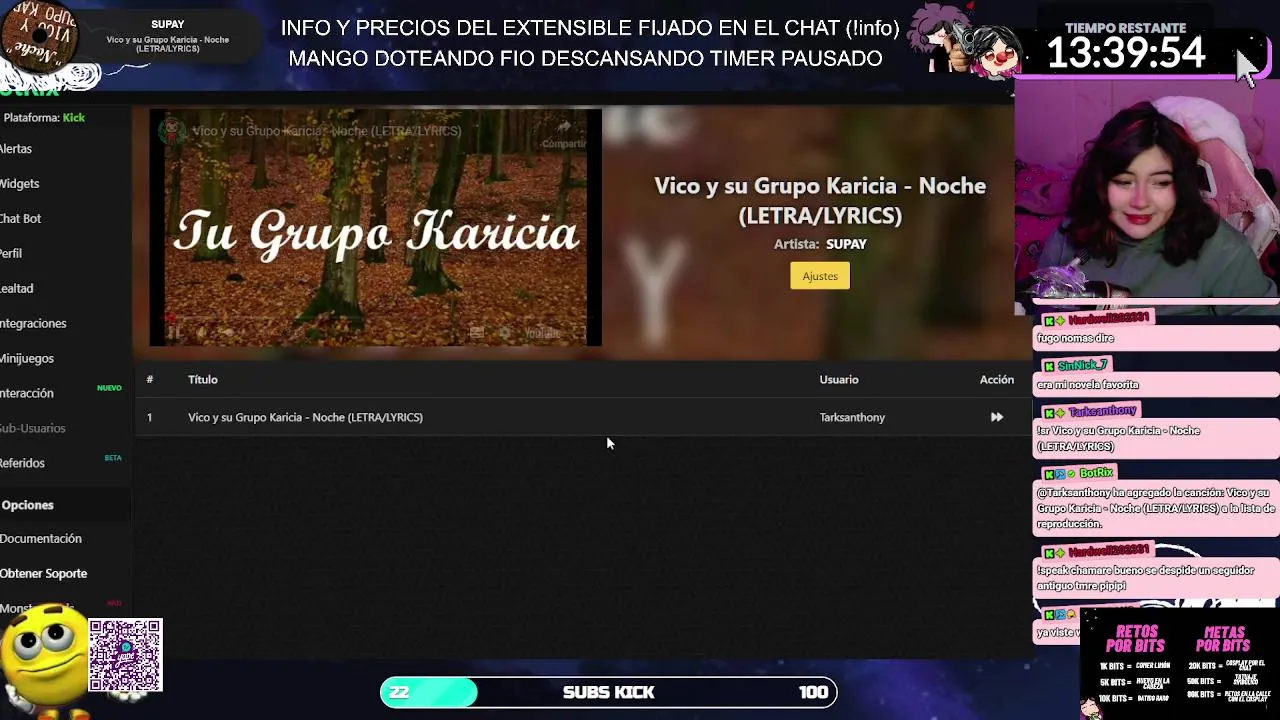The image size is (1280, 720).
Task: Click Obtener Soporte link
Action: coord(44,574)
